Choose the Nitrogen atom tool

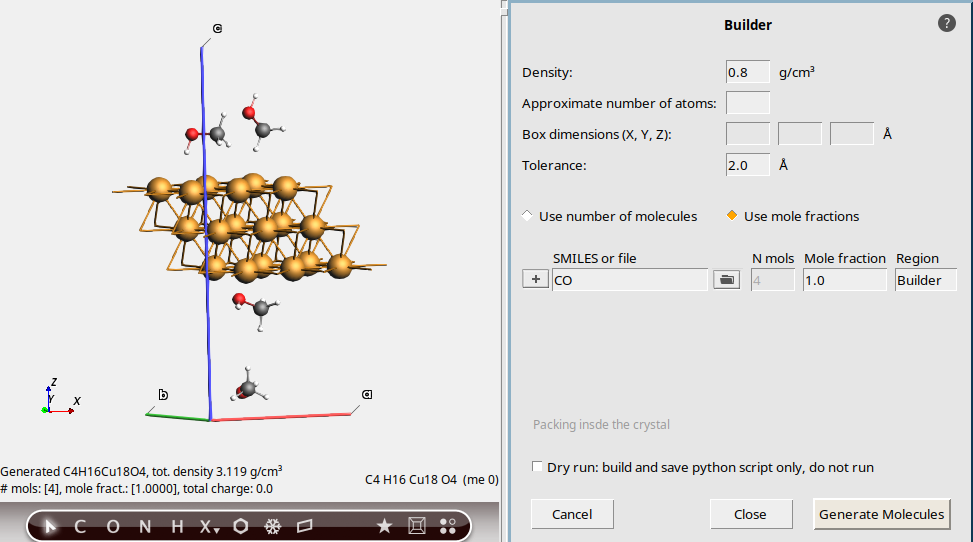tap(145, 526)
